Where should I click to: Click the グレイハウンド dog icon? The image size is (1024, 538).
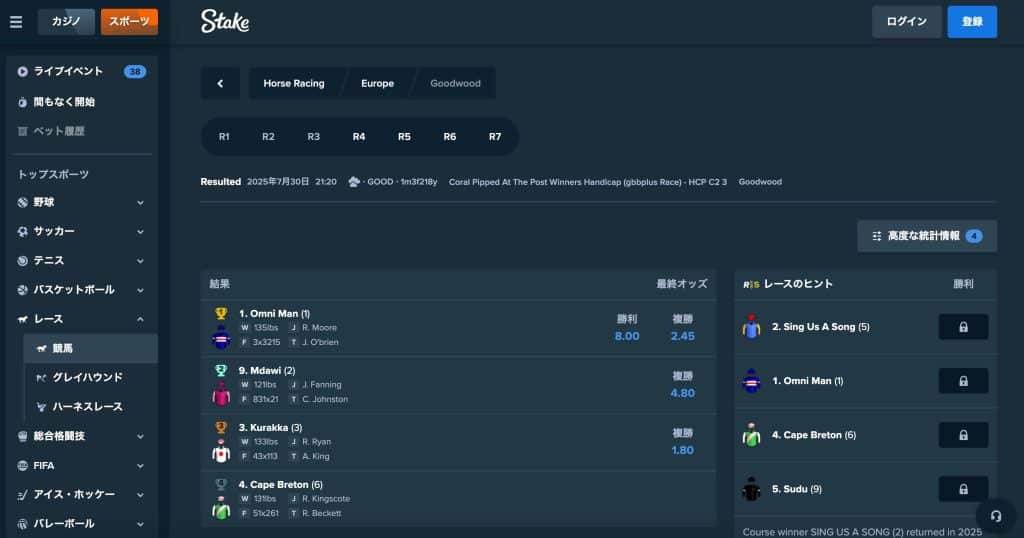pos(41,377)
